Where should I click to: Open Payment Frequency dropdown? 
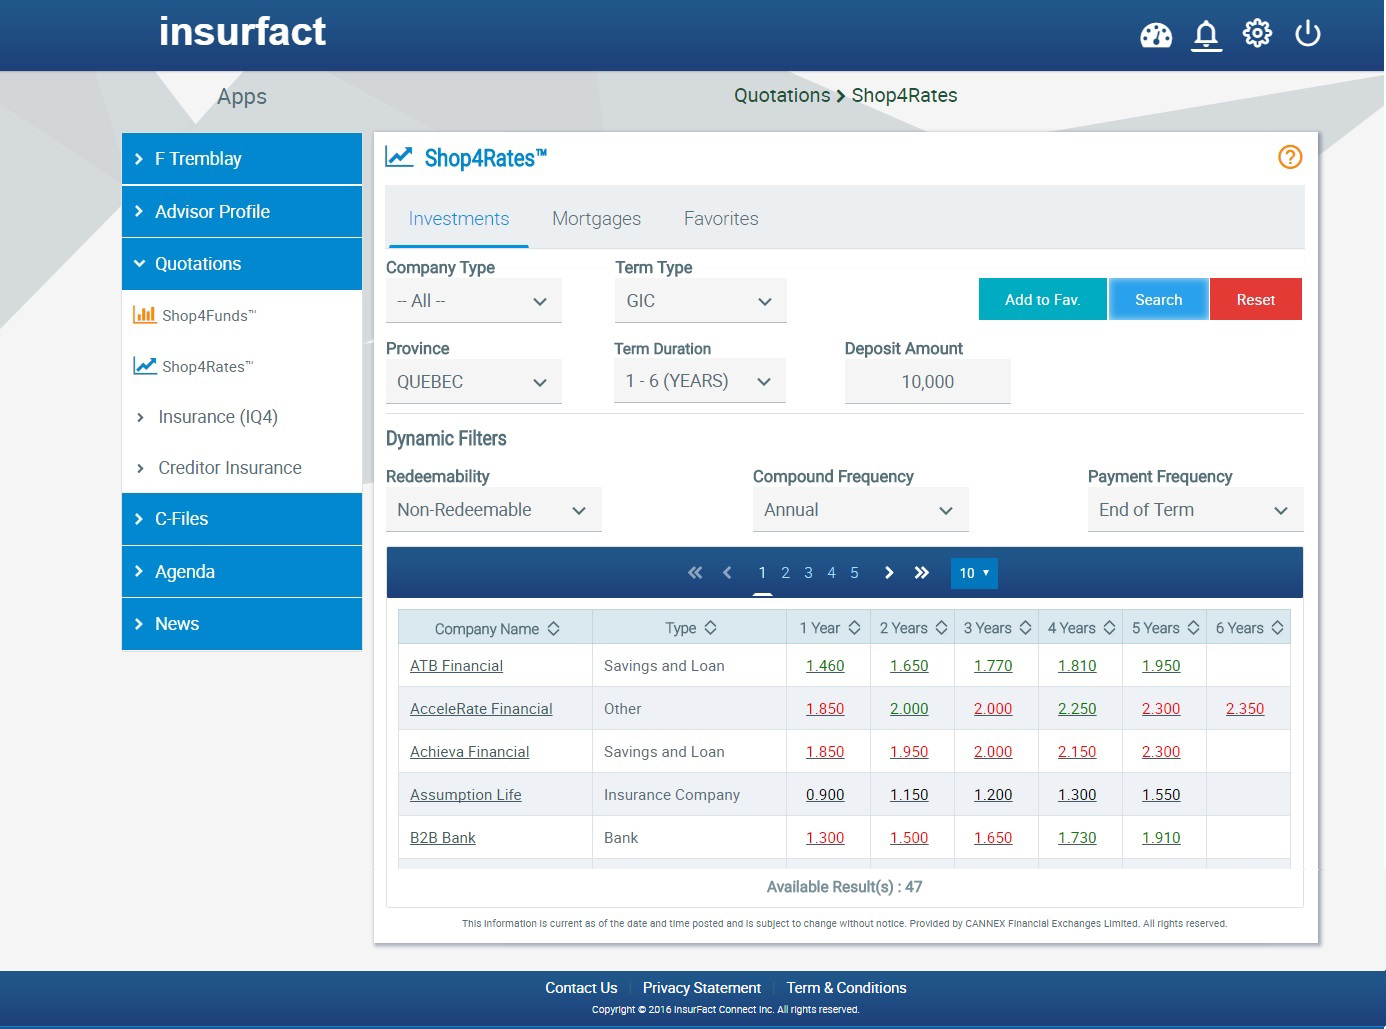(x=1196, y=510)
